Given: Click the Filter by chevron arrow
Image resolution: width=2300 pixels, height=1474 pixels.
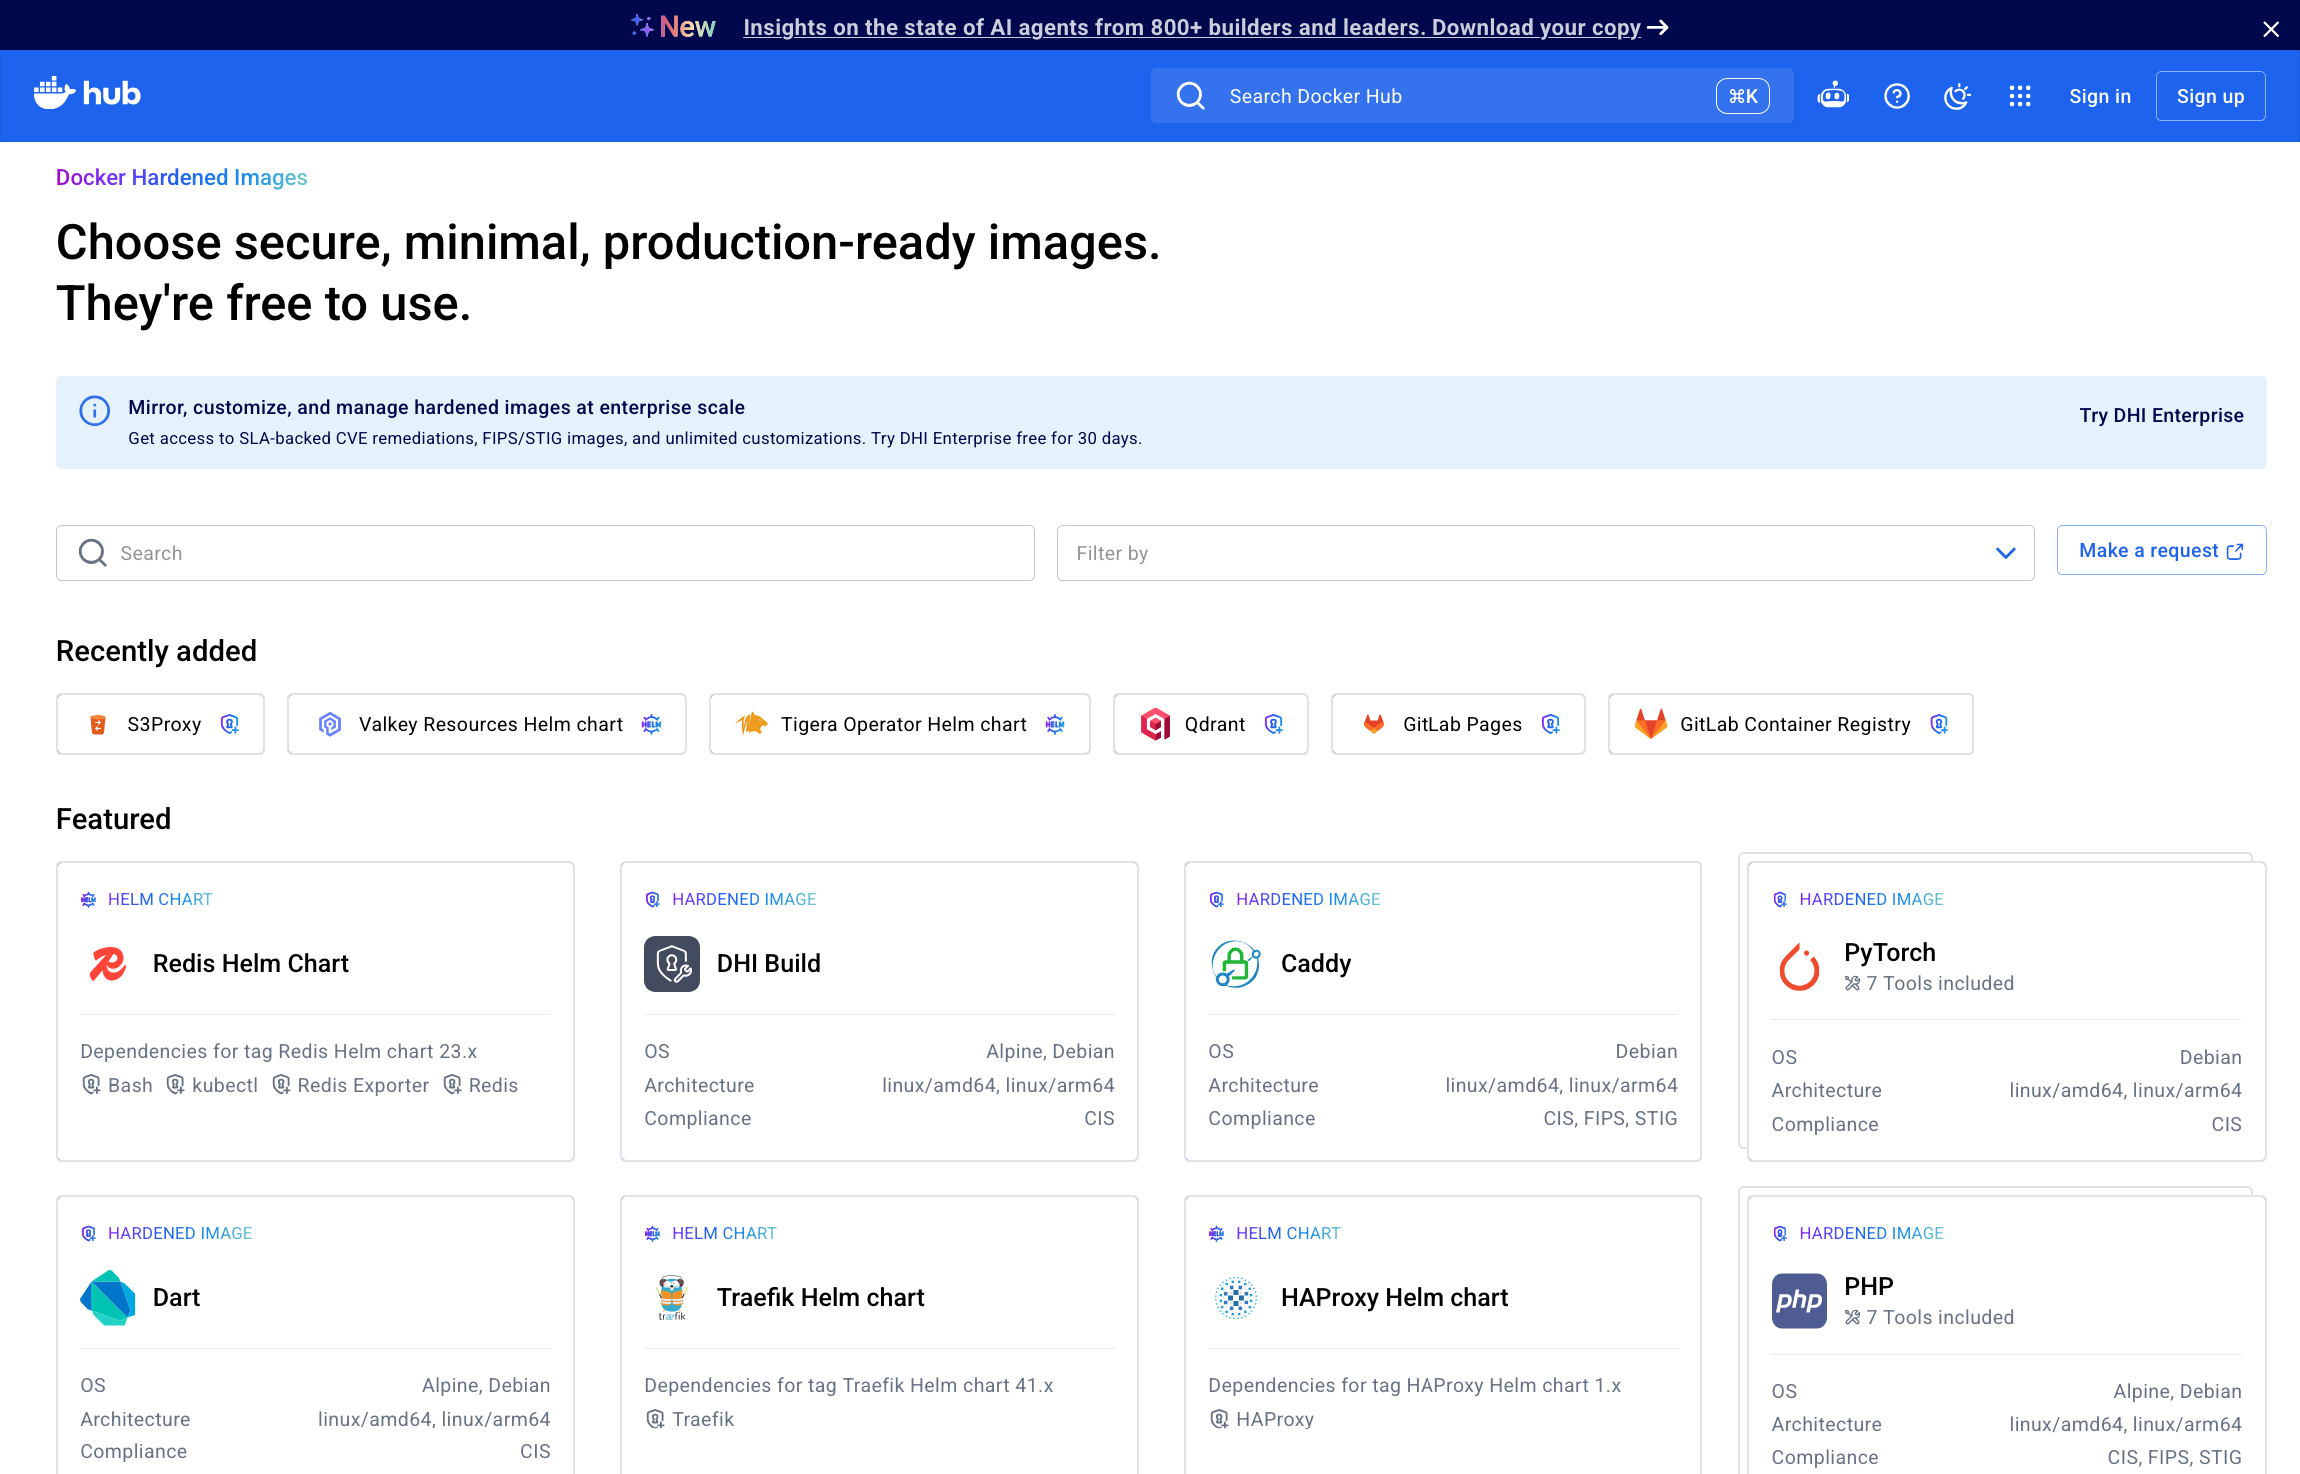Looking at the screenshot, I should (2006, 553).
